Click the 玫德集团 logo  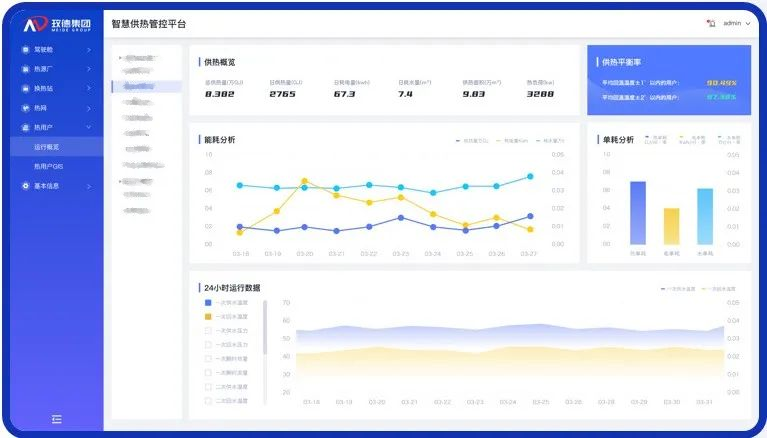57,24
